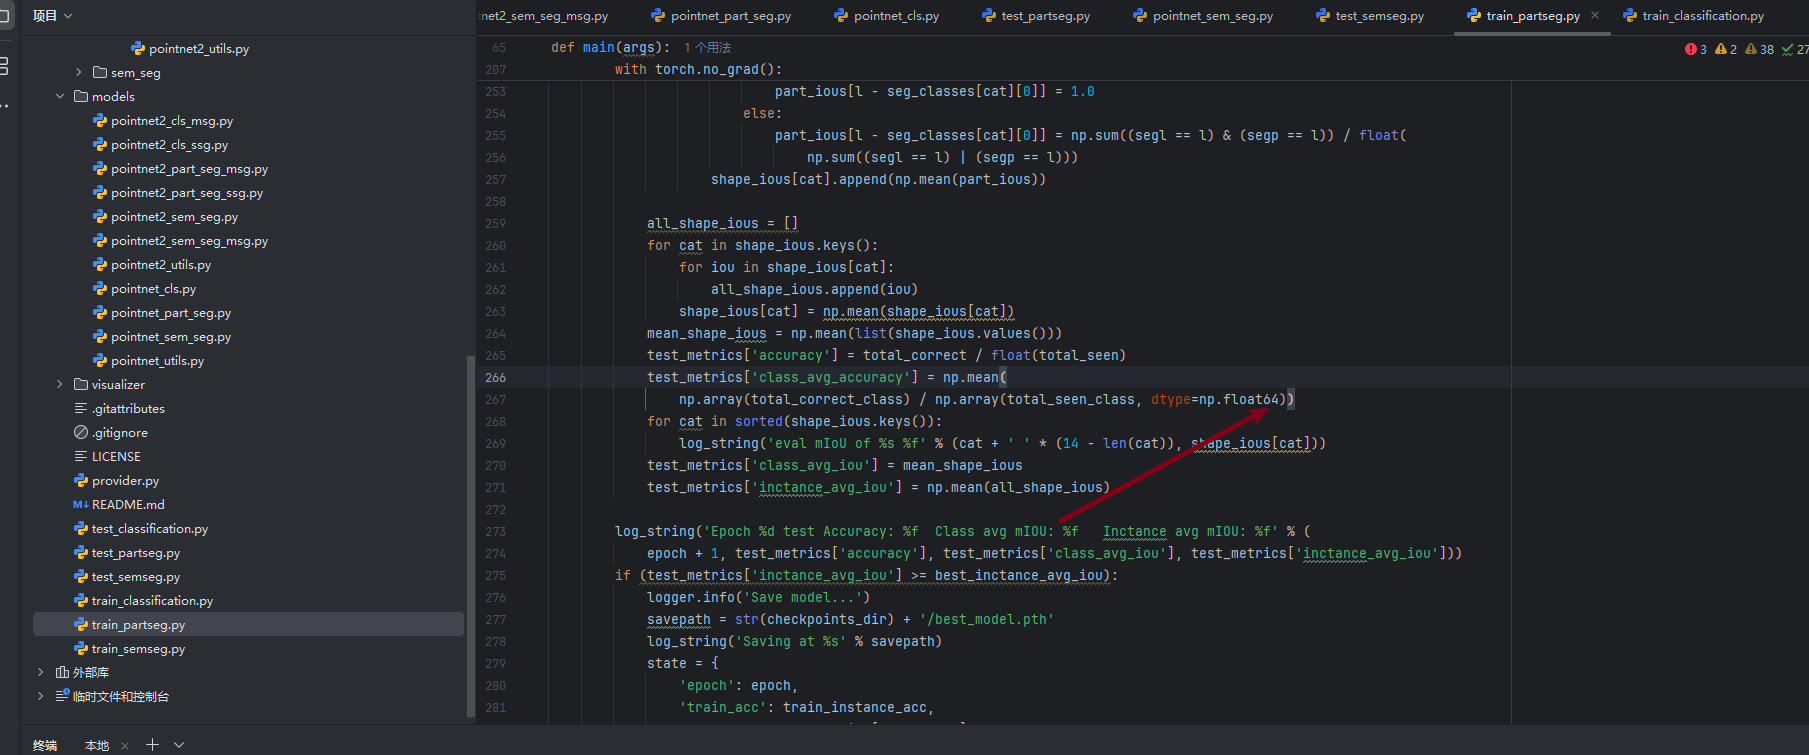Open the LICENSE file
1809x755 pixels.
(107, 457)
